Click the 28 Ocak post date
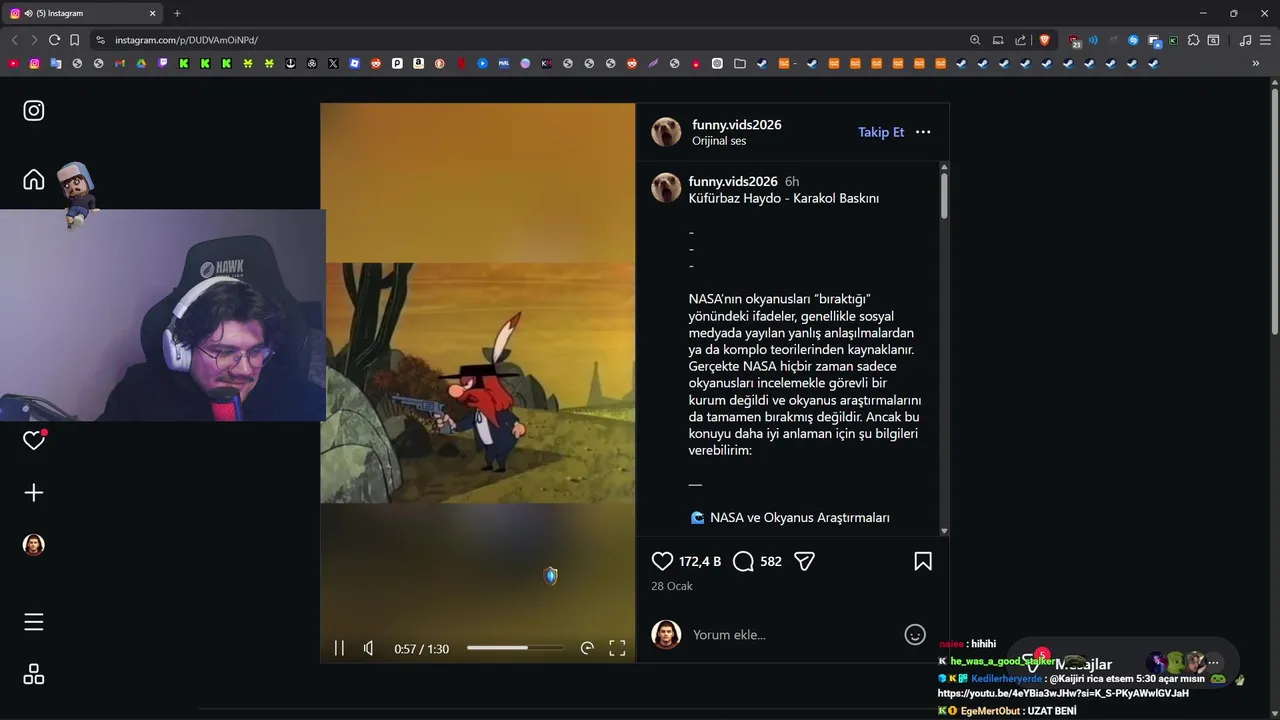The height and width of the screenshot is (720, 1280). tap(672, 586)
